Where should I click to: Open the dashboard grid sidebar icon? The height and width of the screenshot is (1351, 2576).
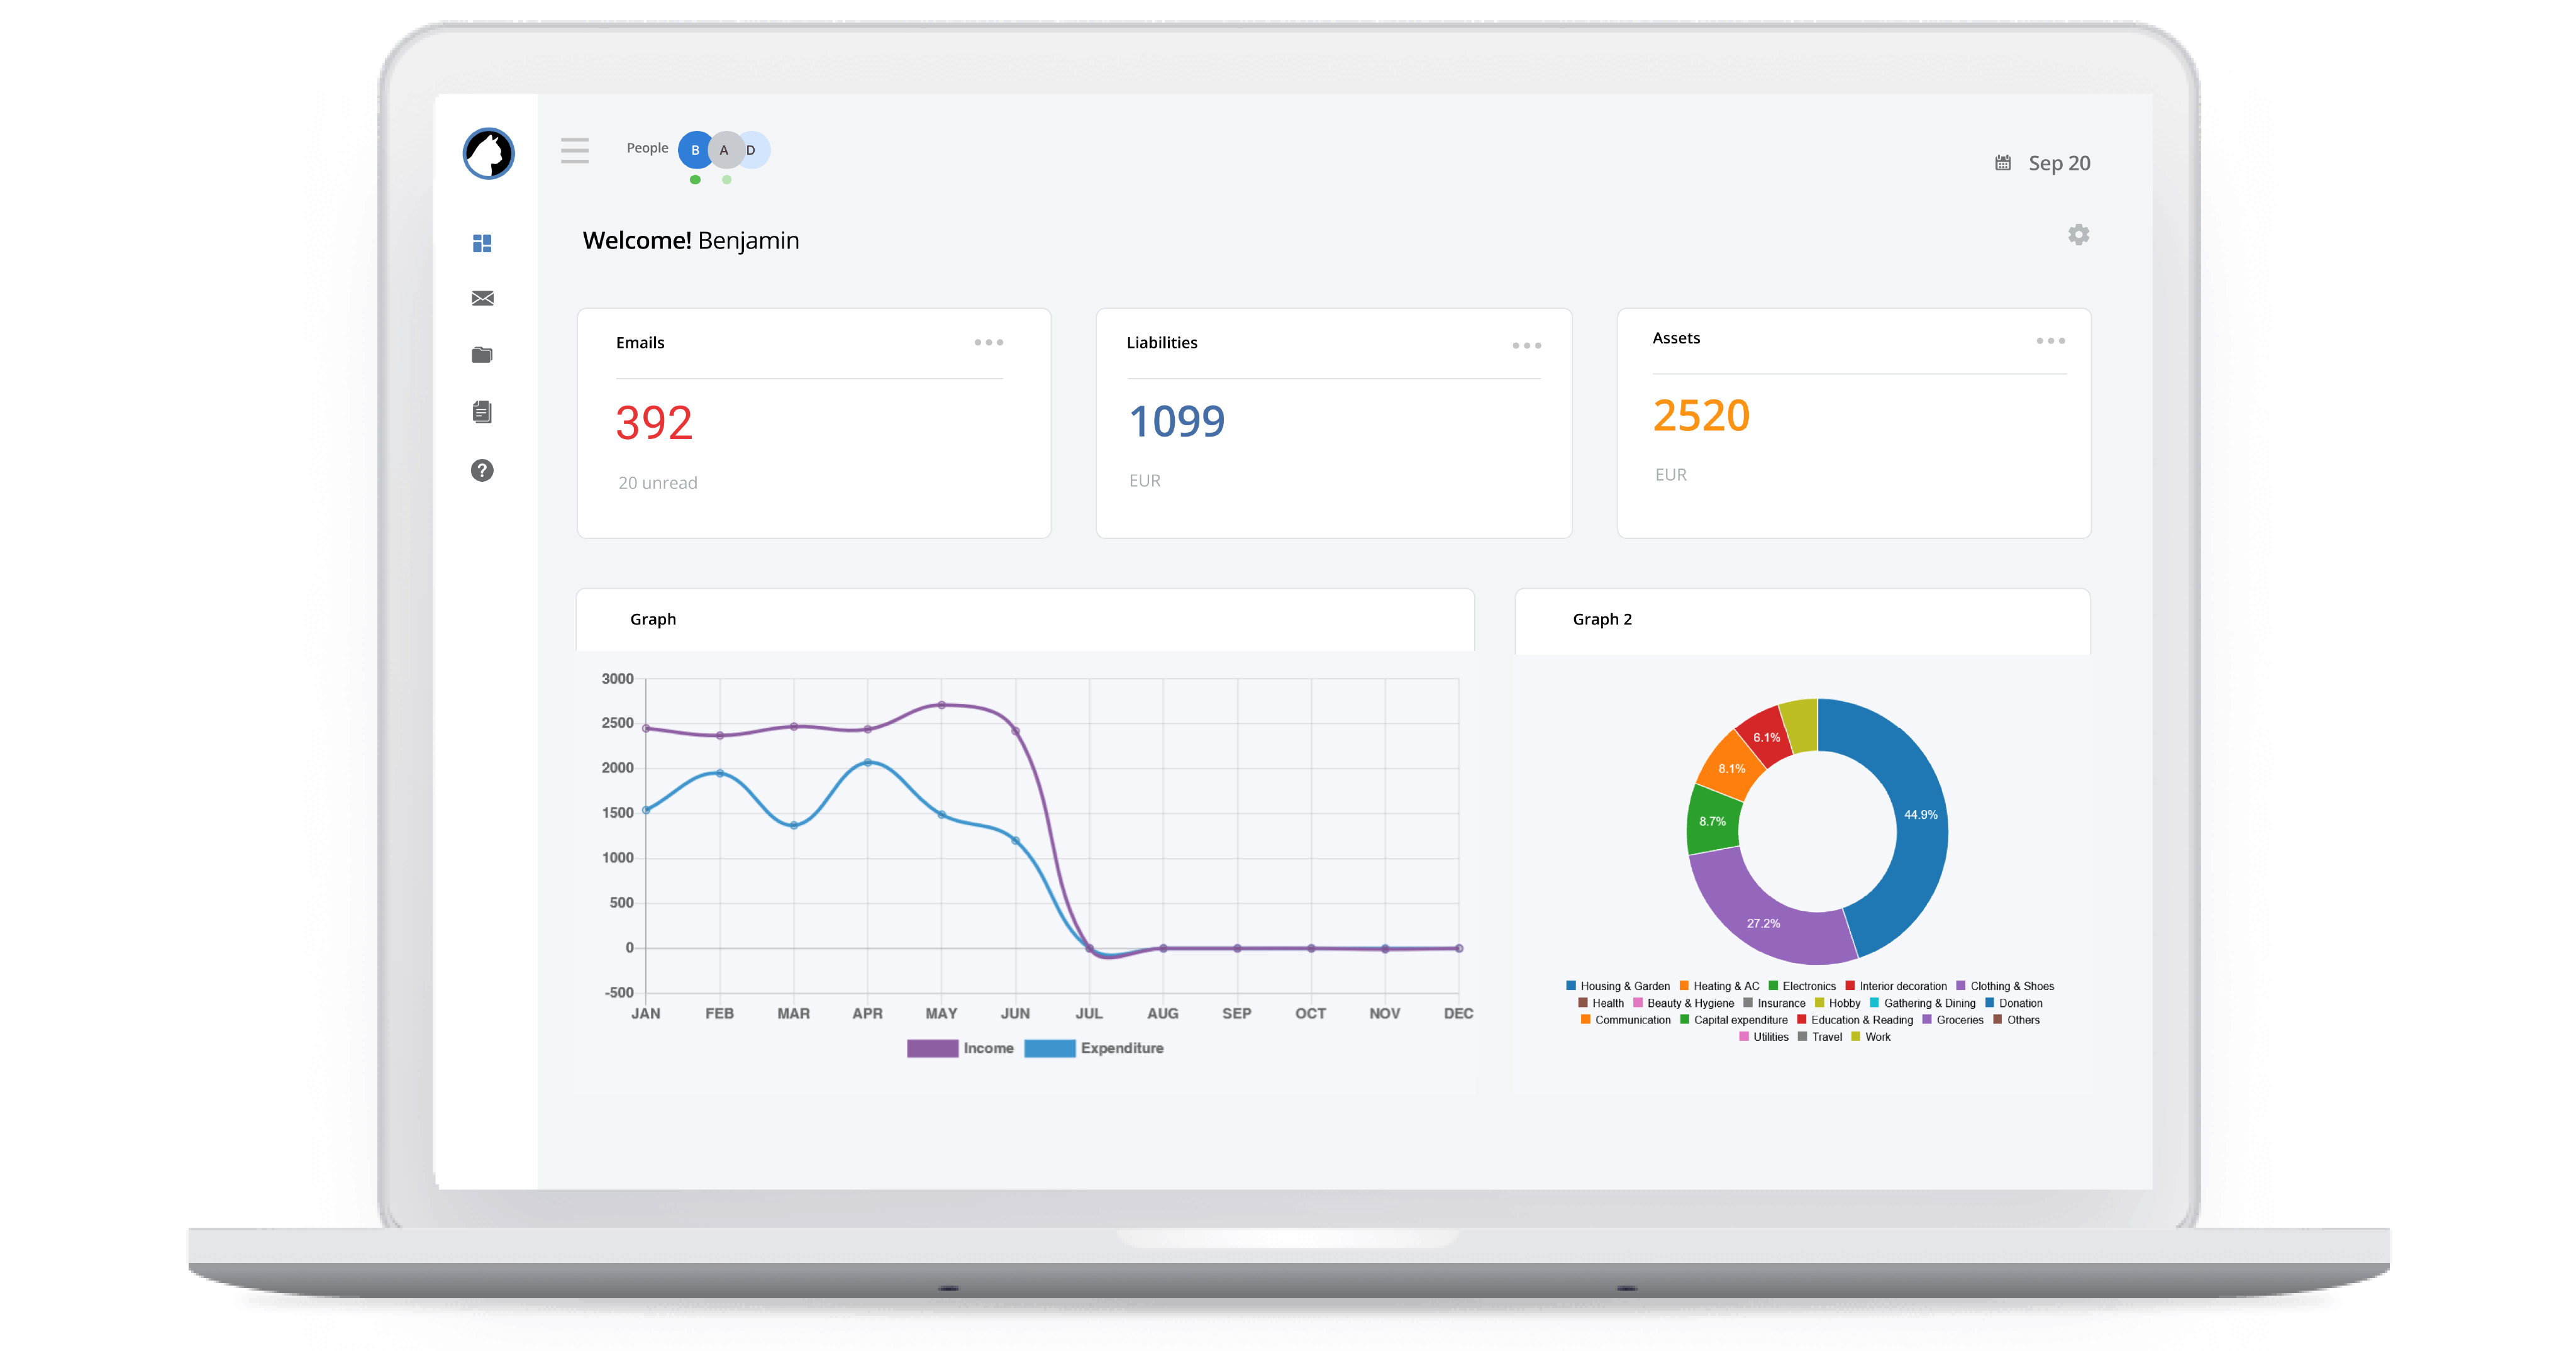tap(482, 243)
